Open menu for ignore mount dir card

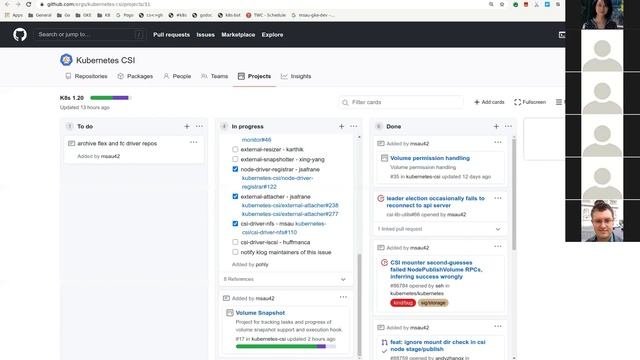pos(498,327)
